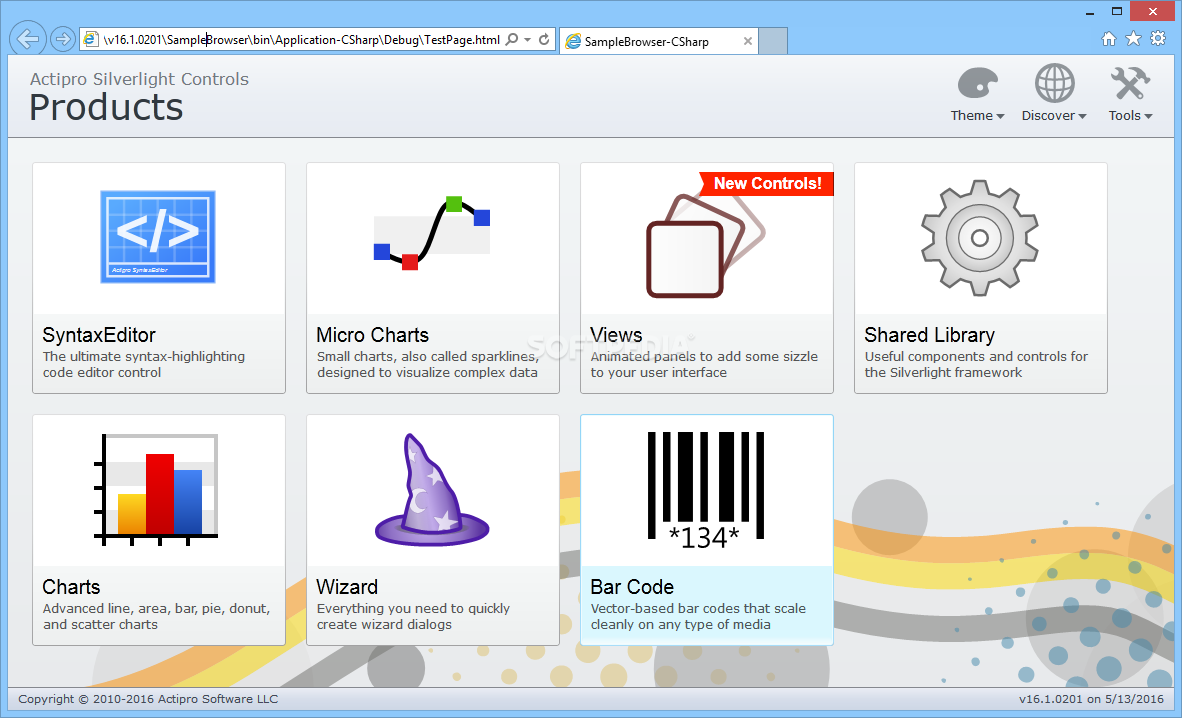This screenshot has height=718, width=1182.
Task: Click 'Animated panels to add some sizzle' description
Action: click(x=704, y=364)
